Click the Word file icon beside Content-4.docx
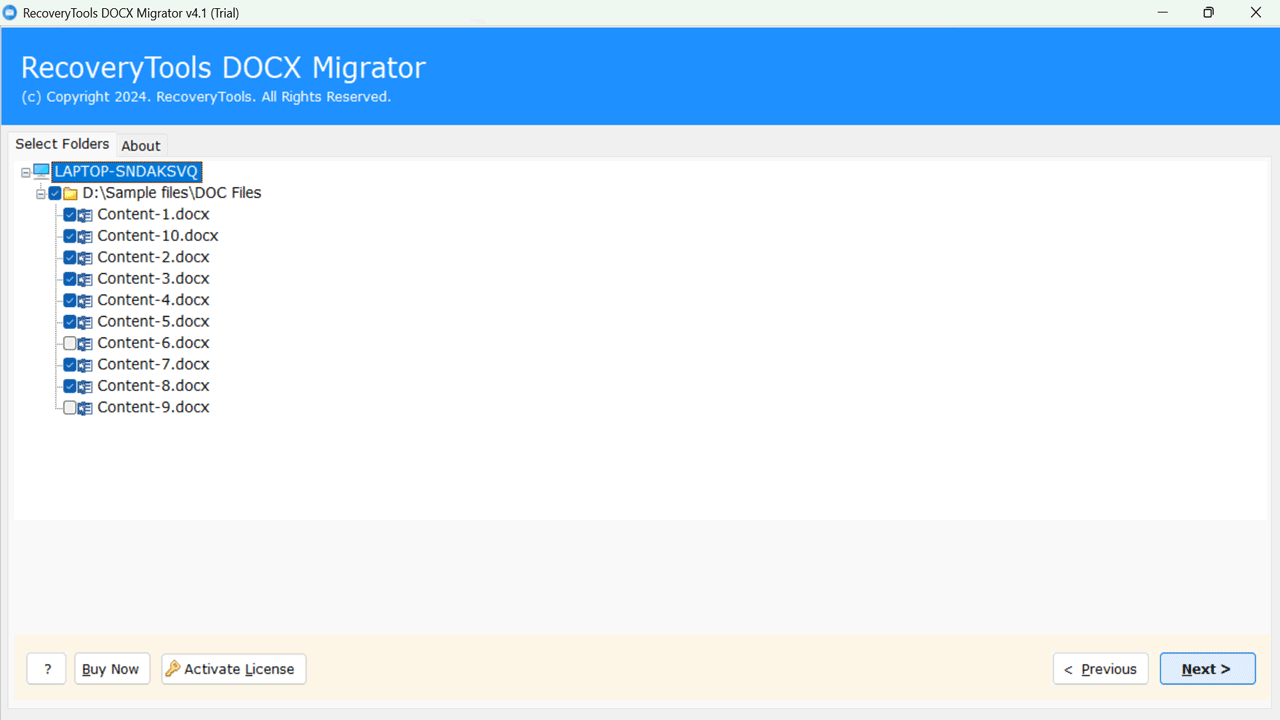The width and height of the screenshot is (1280, 720). (85, 301)
